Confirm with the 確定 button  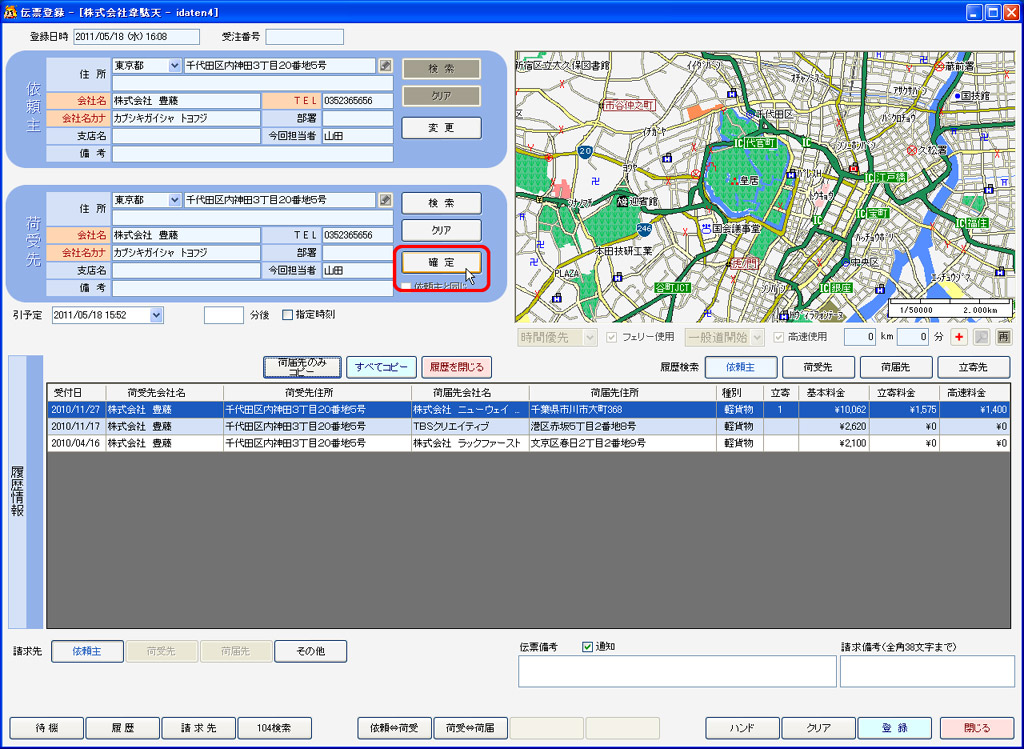coord(441,263)
